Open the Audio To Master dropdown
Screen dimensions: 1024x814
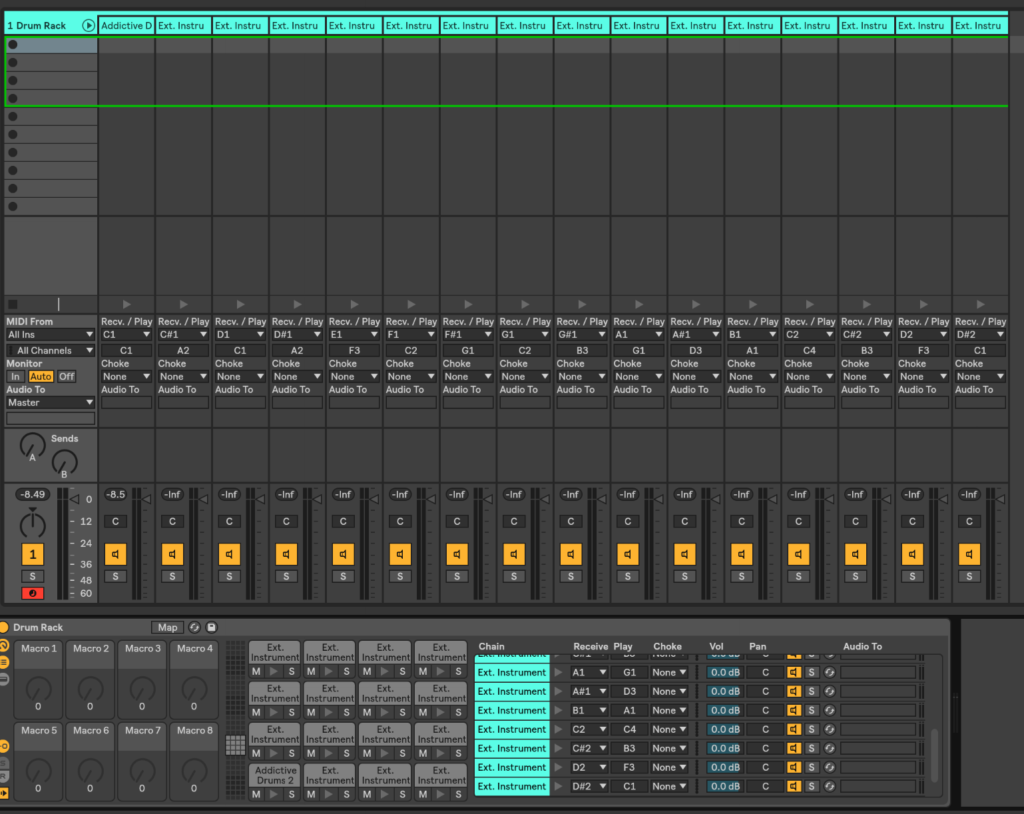(50, 402)
